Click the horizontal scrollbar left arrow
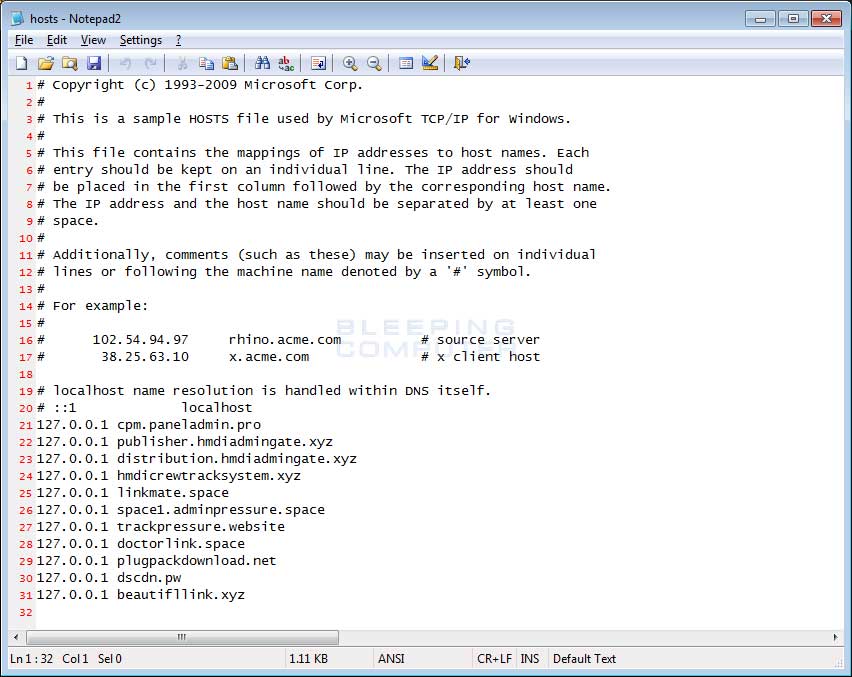 (x=16, y=637)
